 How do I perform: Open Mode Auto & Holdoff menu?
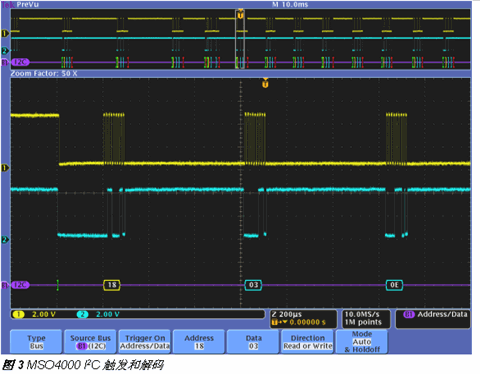(362, 342)
